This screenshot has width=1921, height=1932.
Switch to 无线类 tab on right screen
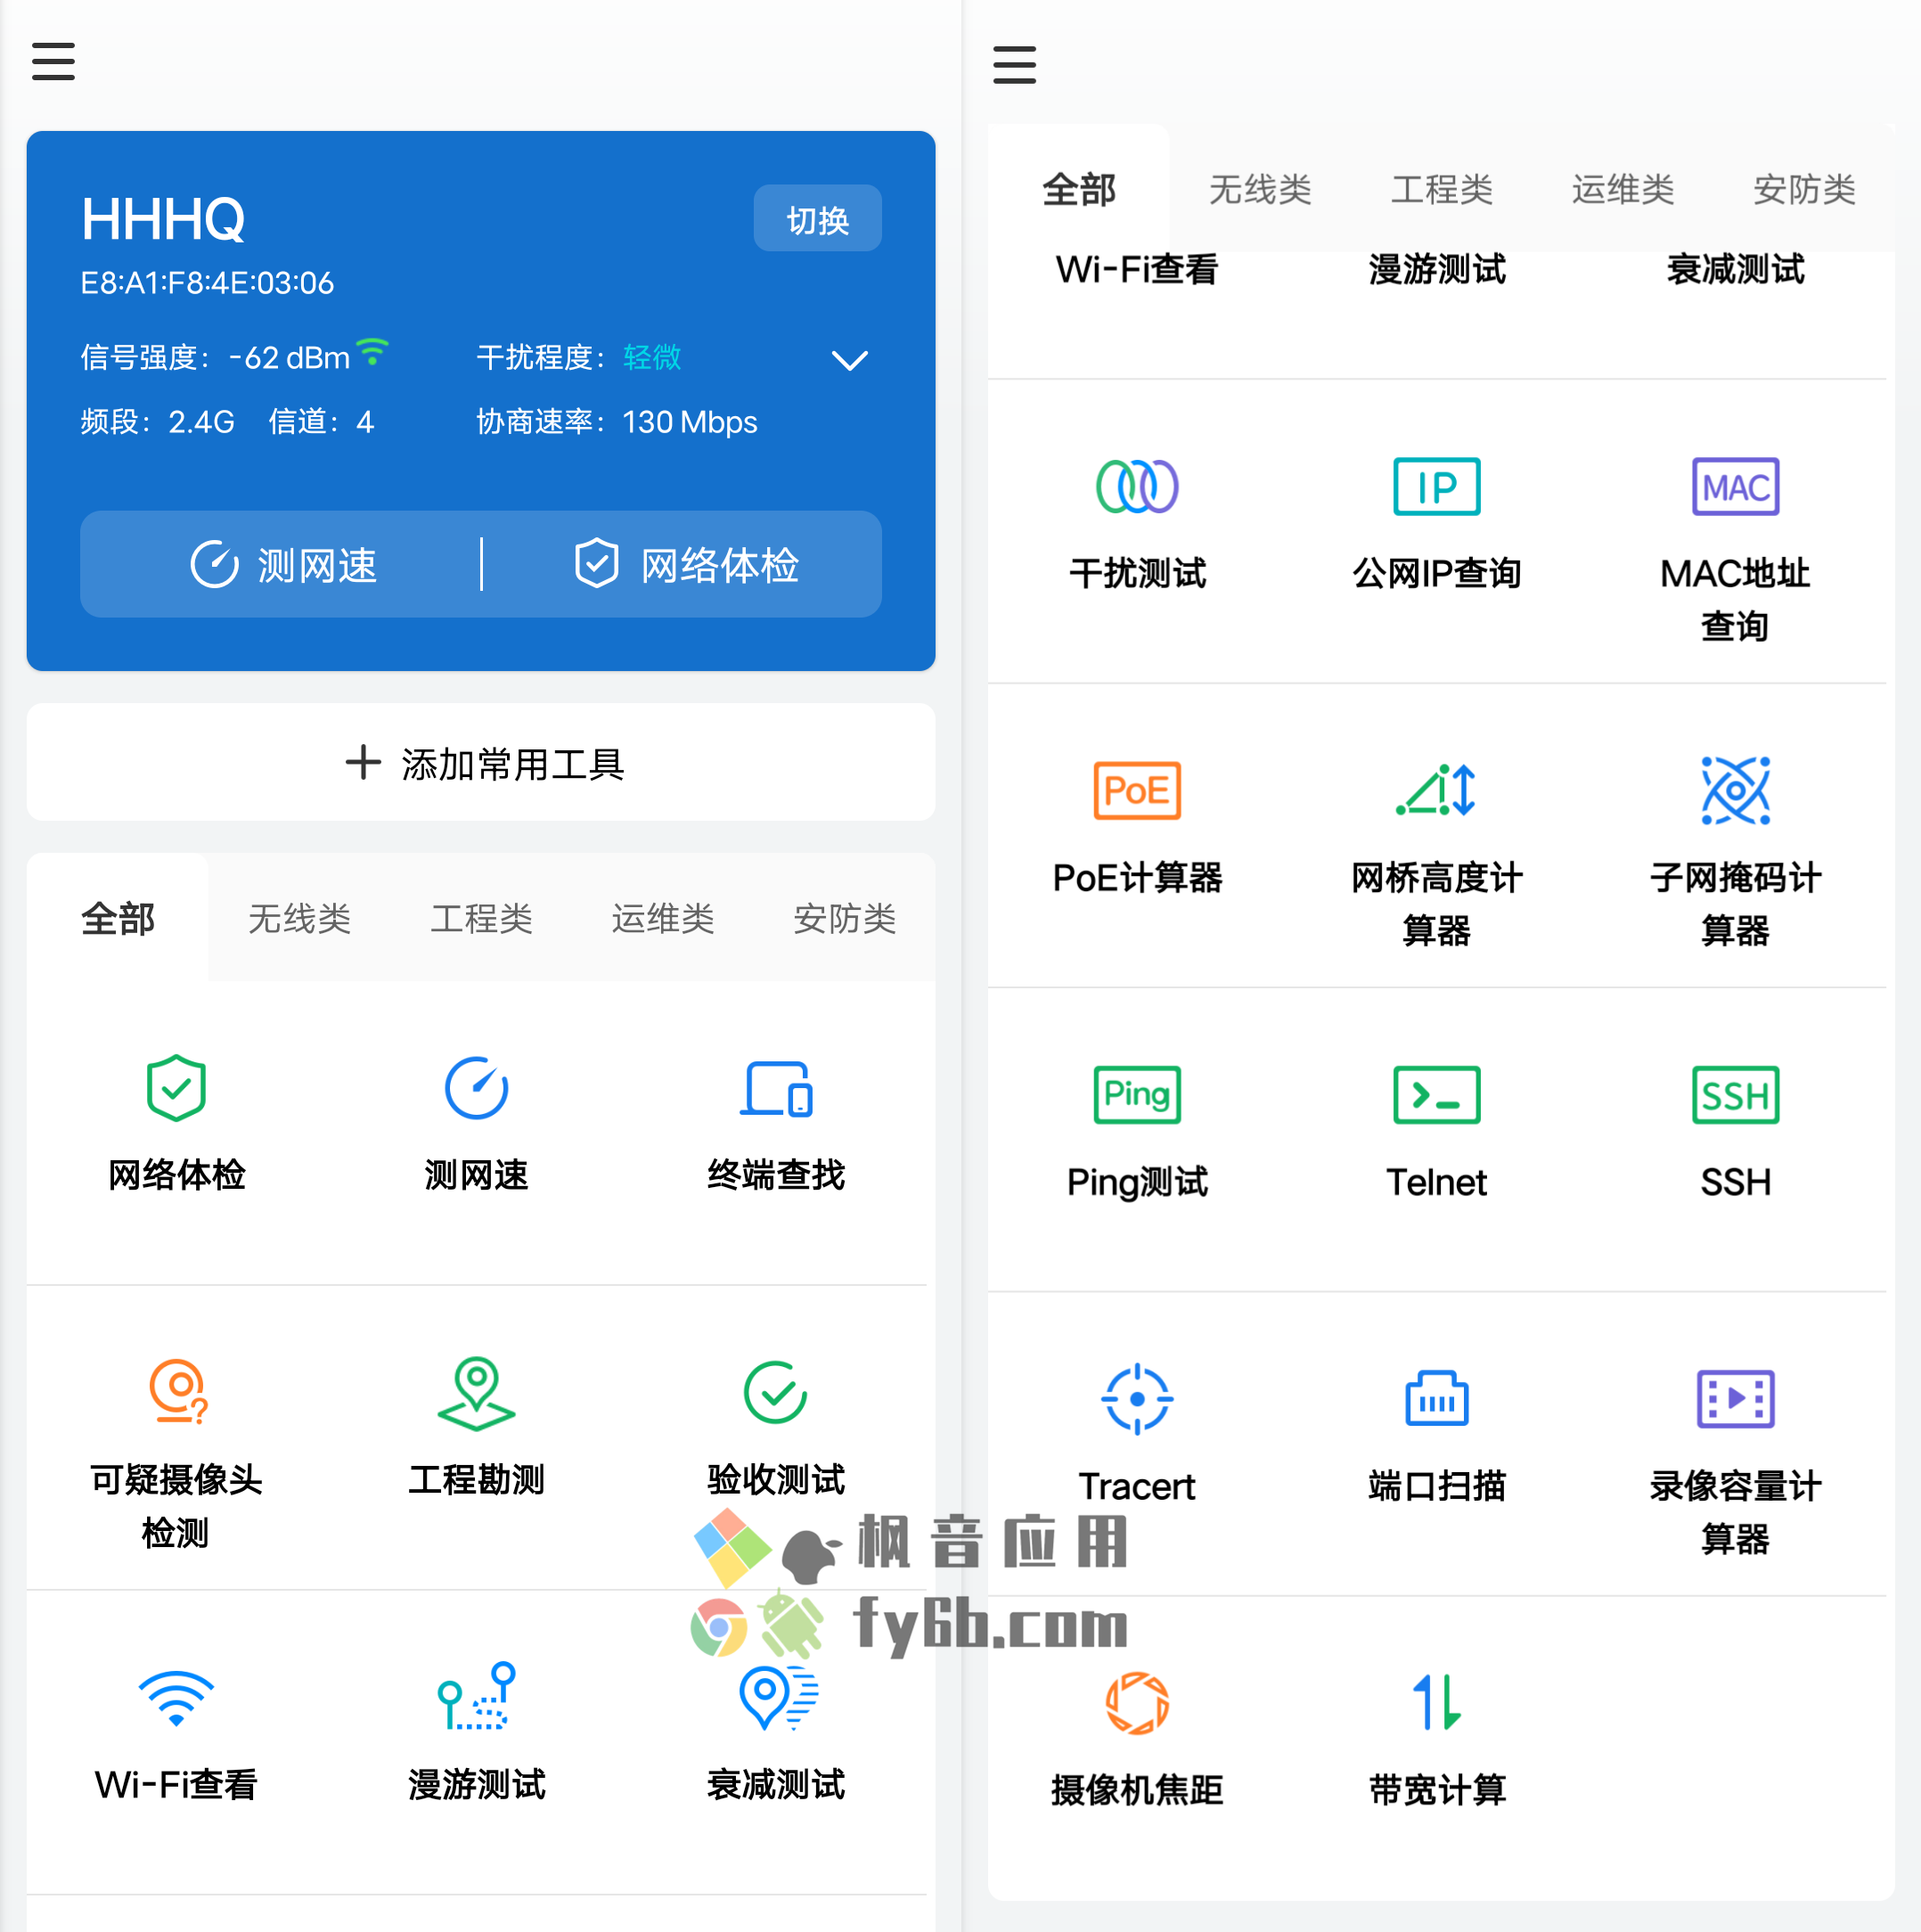click(x=1260, y=189)
